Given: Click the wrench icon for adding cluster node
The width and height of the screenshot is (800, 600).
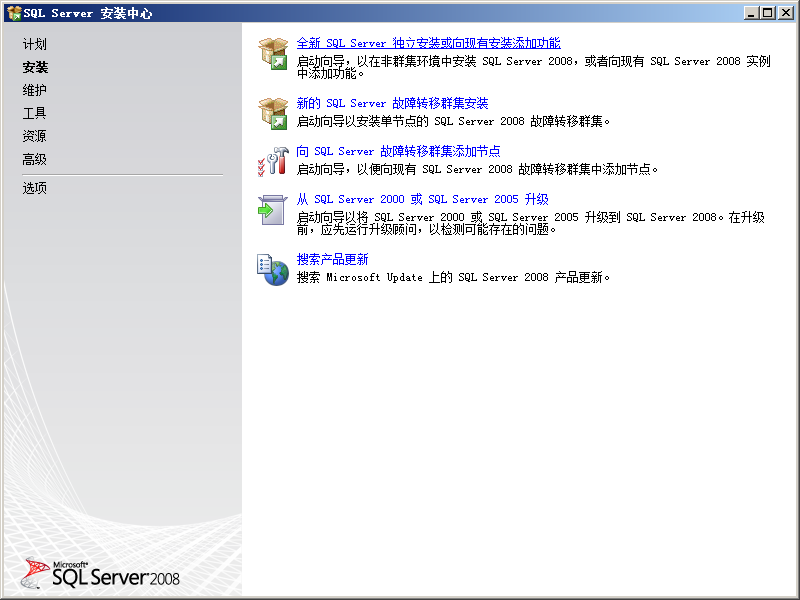Looking at the screenshot, I should (x=273, y=161).
